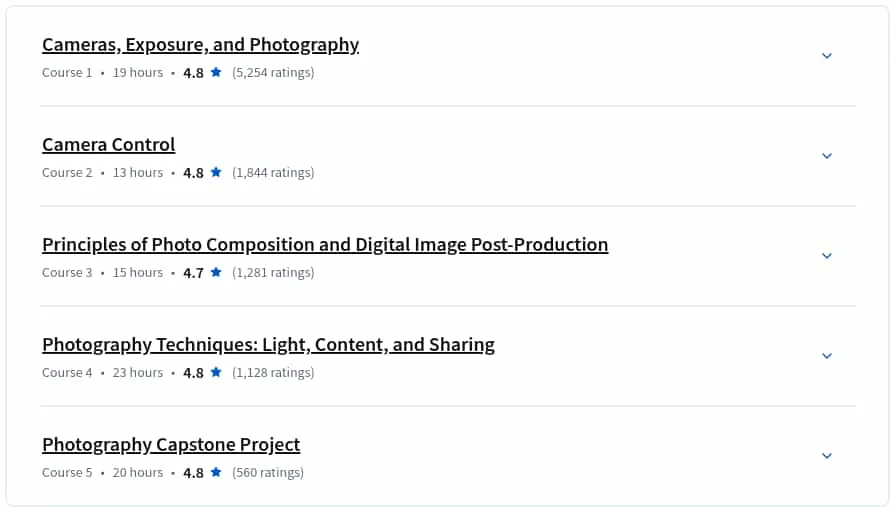Click the 1,128 ratings text
The width and height of the screenshot is (890, 507).
(x=273, y=372)
